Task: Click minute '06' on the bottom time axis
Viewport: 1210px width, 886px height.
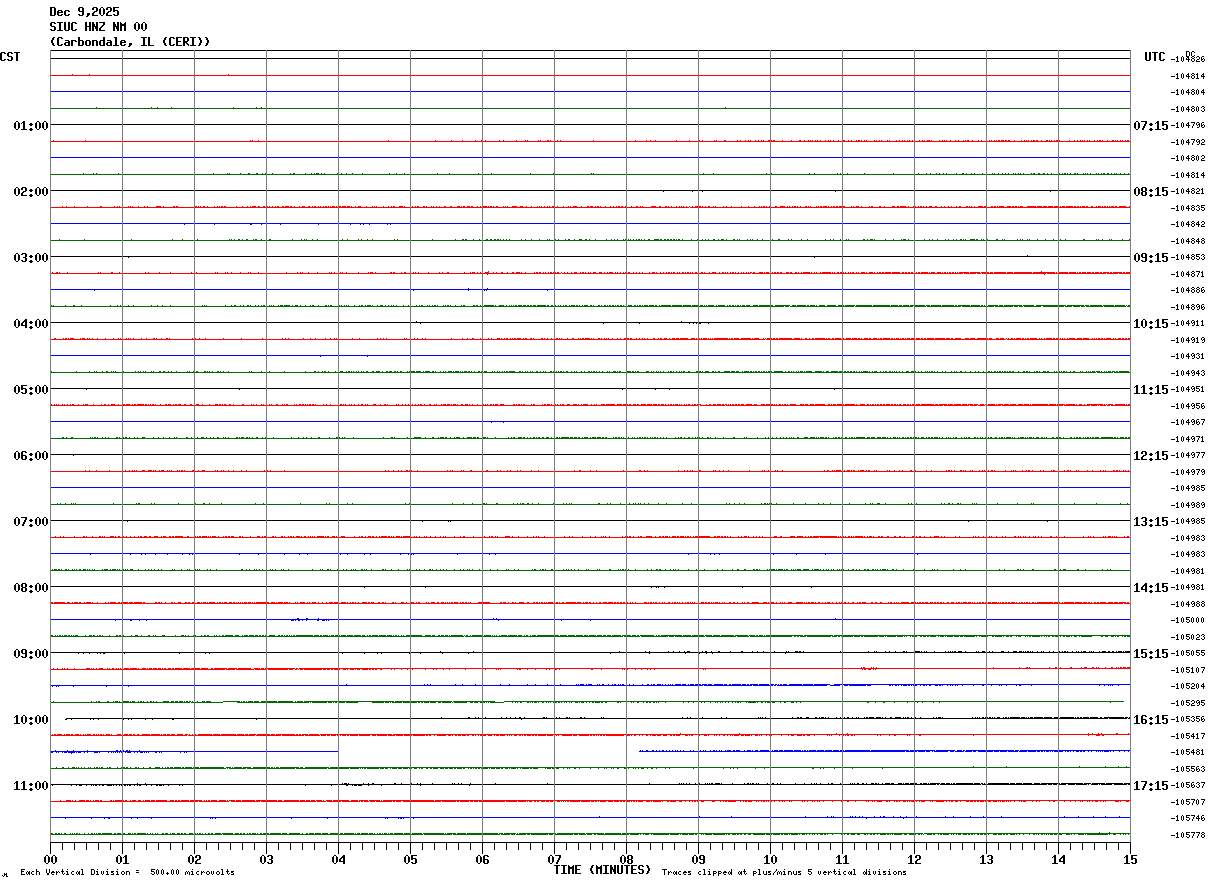Action: click(482, 859)
